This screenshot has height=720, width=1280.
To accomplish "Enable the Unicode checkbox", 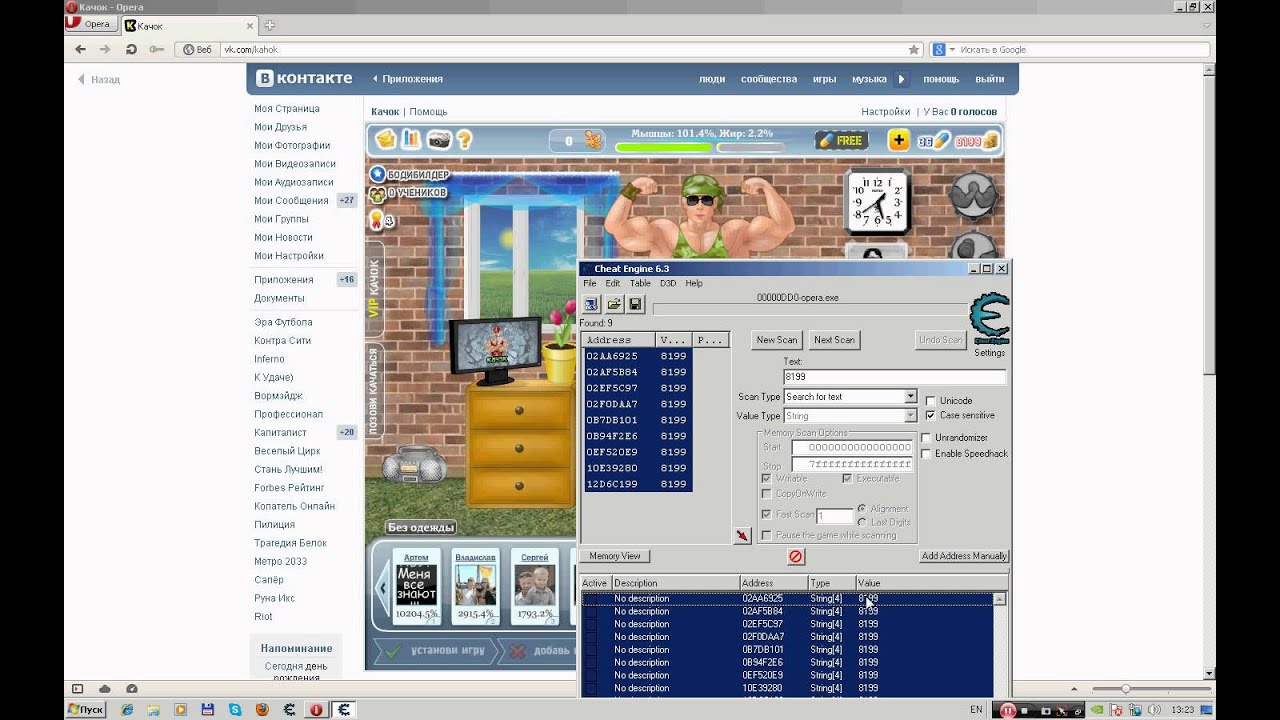I will 930,401.
